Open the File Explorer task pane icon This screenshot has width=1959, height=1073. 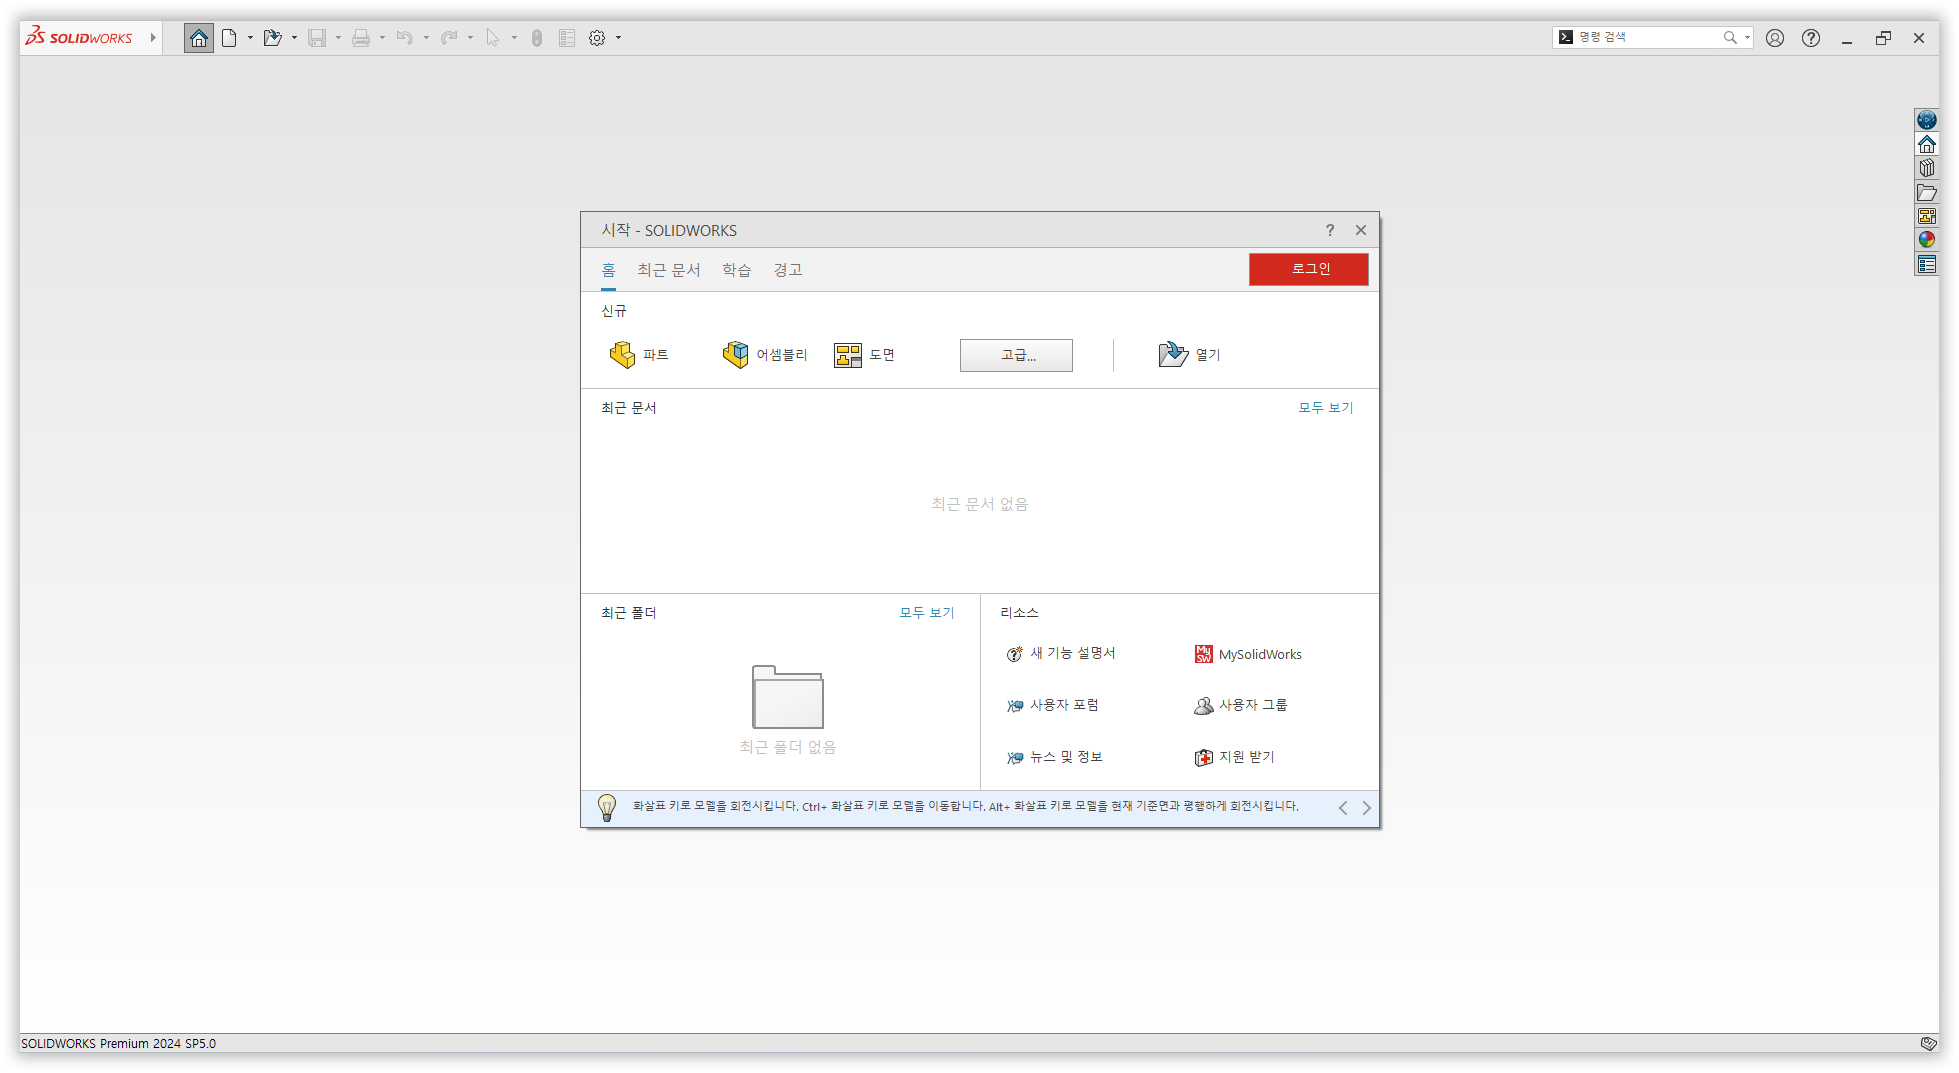tap(1927, 192)
